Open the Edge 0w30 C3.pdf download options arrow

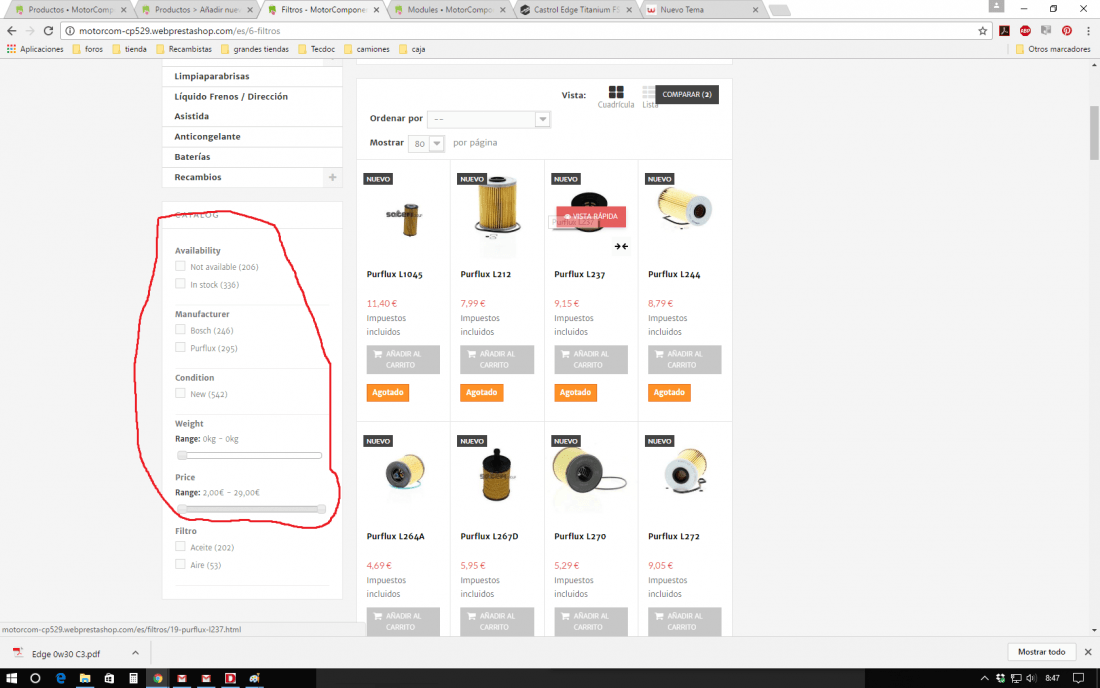pyautogui.click(x=135, y=653)
